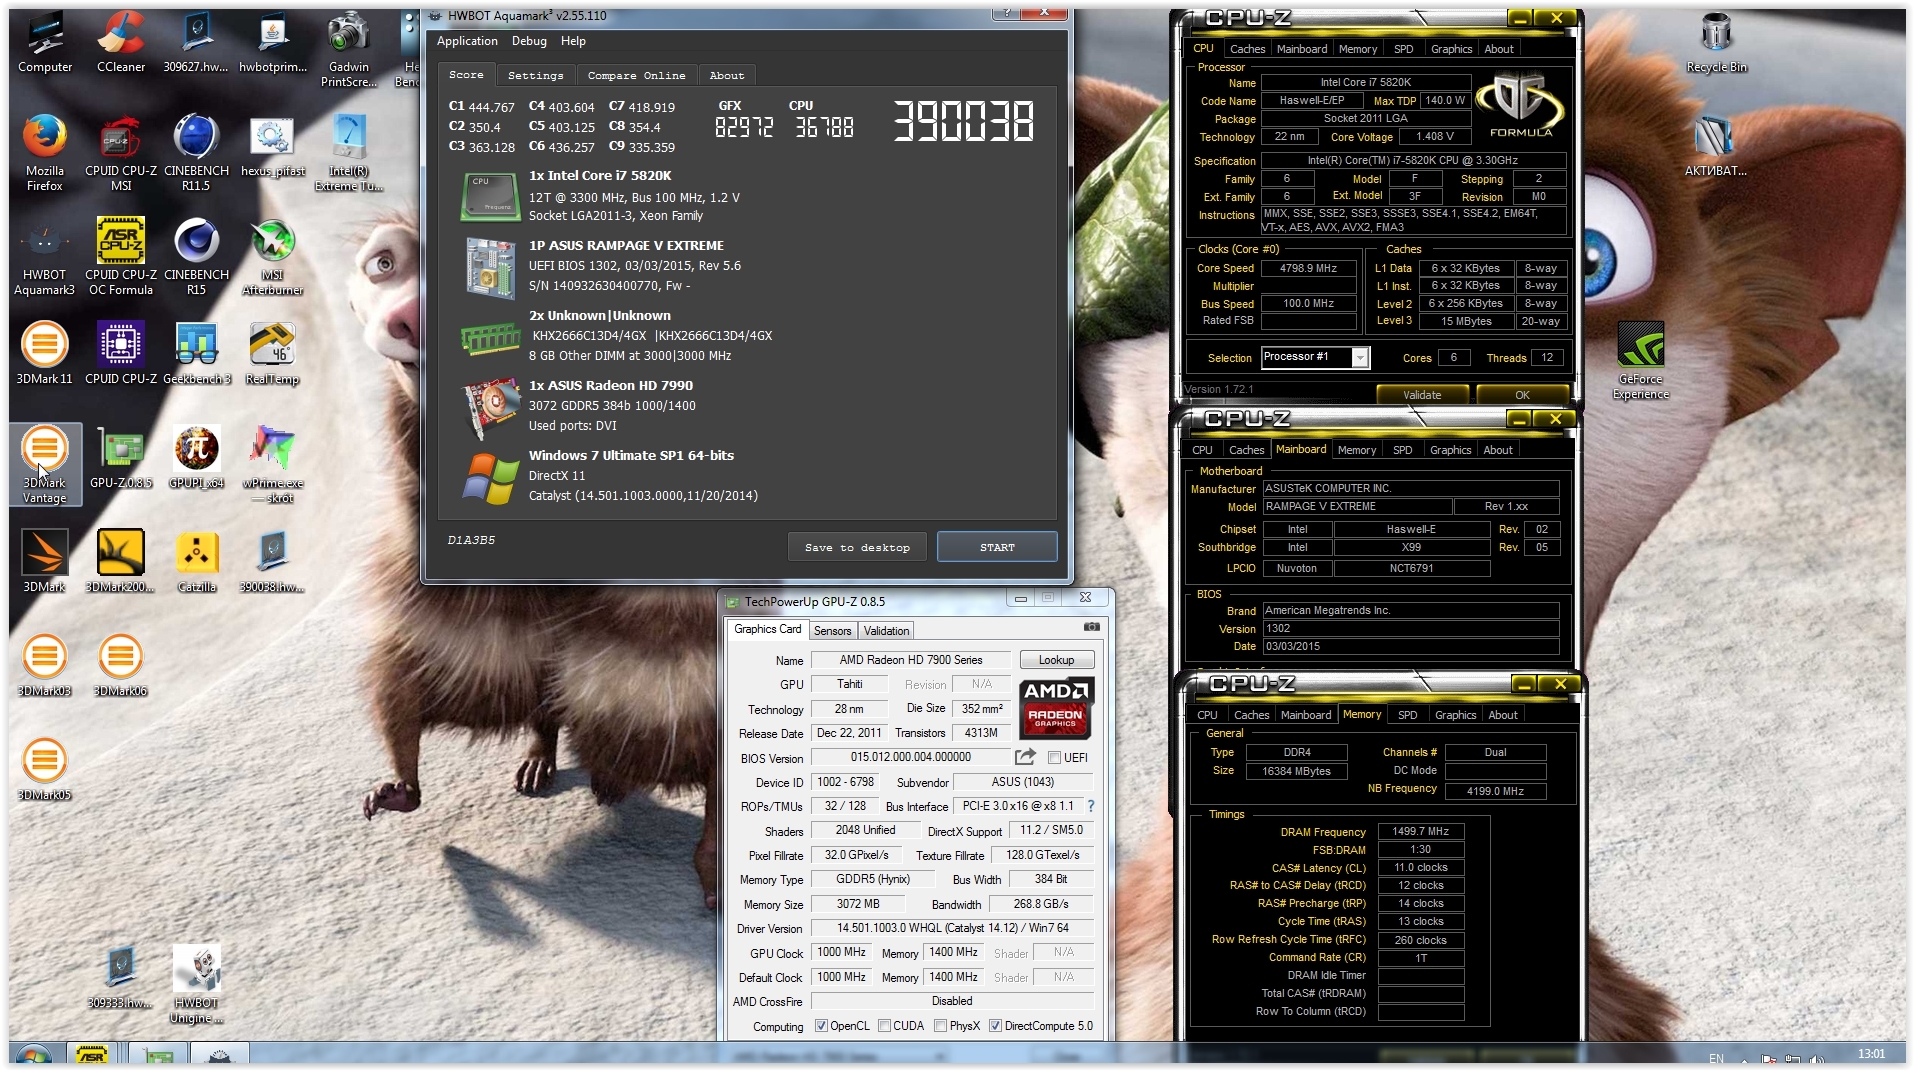The image size is (1914, 1071).
Task: Open GeForce Experience desktop icon
Action: tap(1640, 360)
